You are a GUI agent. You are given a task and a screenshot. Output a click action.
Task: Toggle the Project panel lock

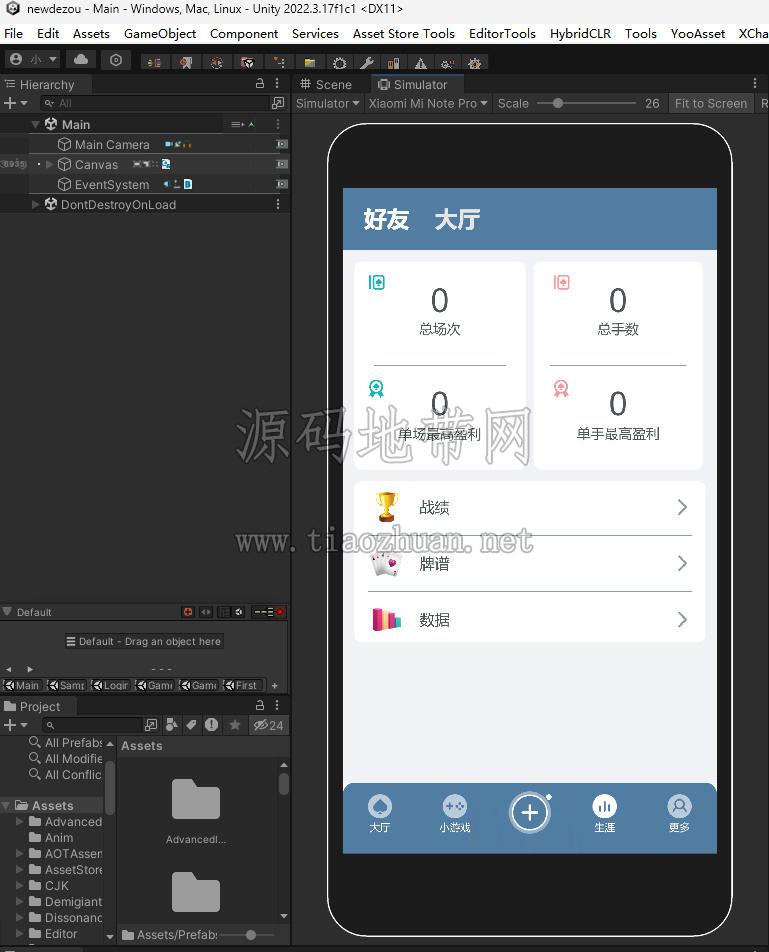tap(260, 705)
